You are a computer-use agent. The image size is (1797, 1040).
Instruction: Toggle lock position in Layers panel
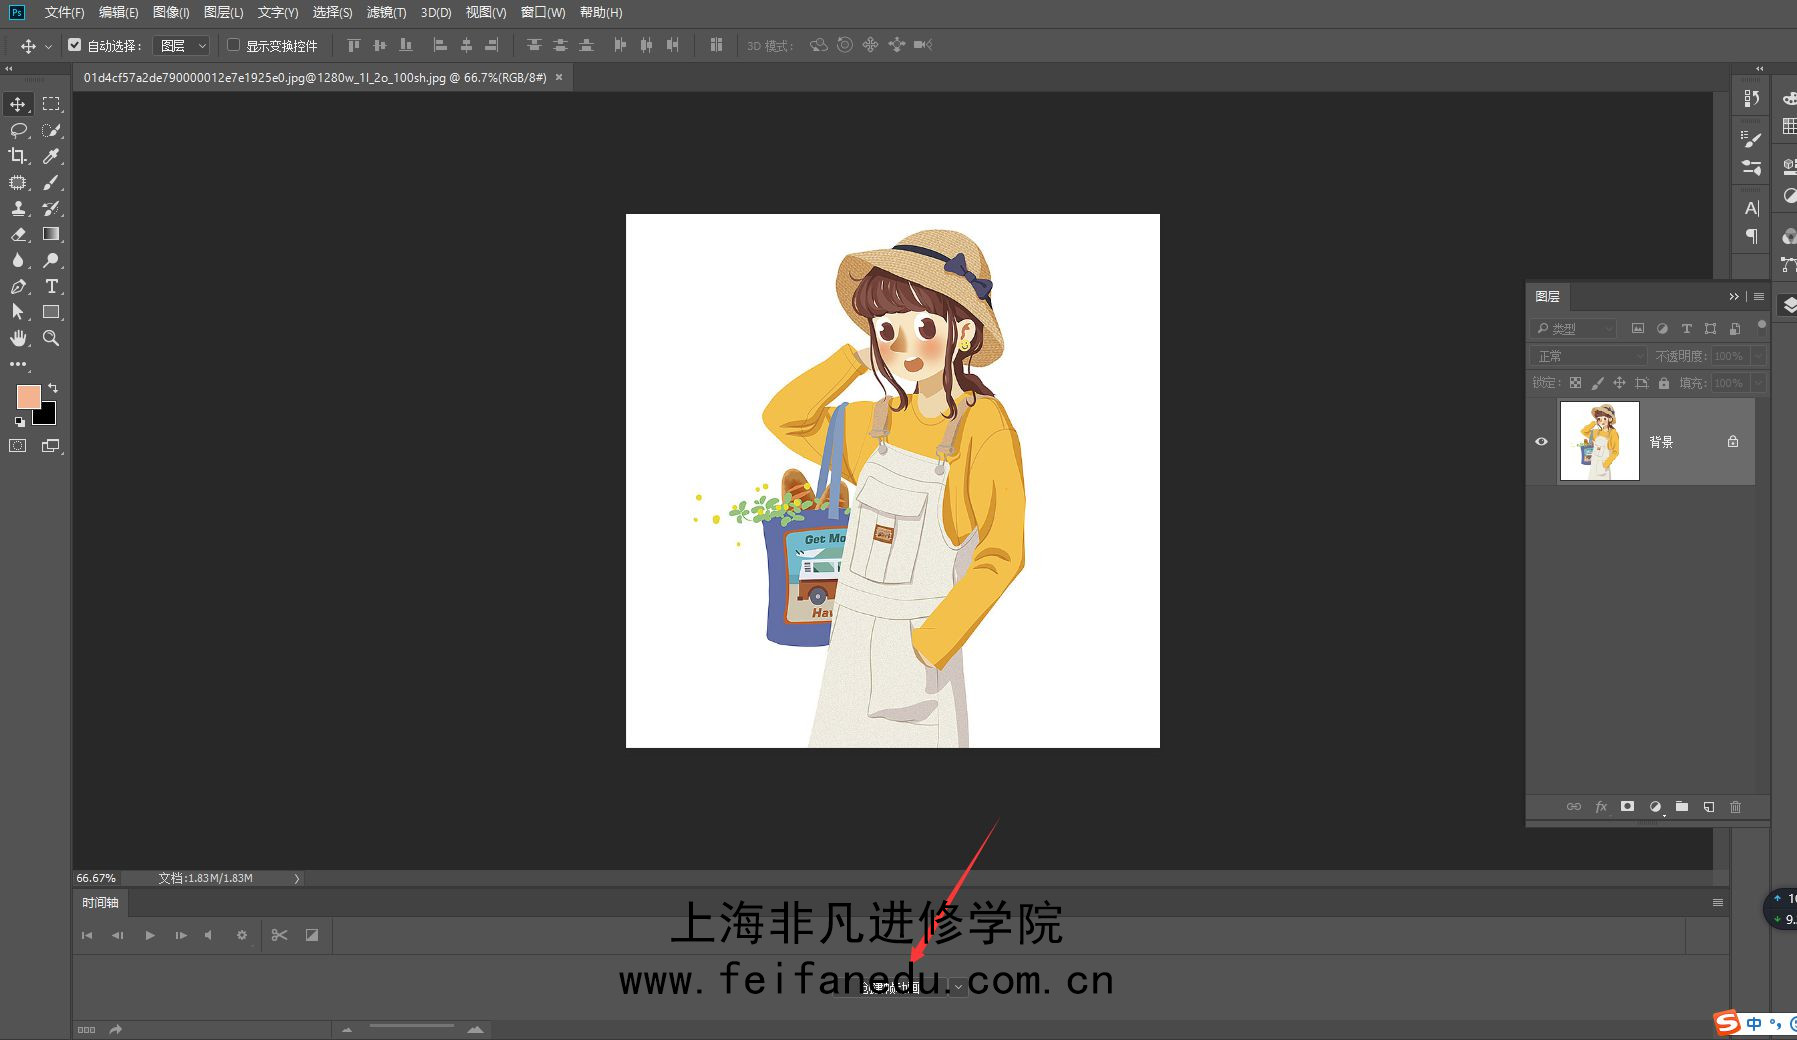click(x=1619, y=383)
